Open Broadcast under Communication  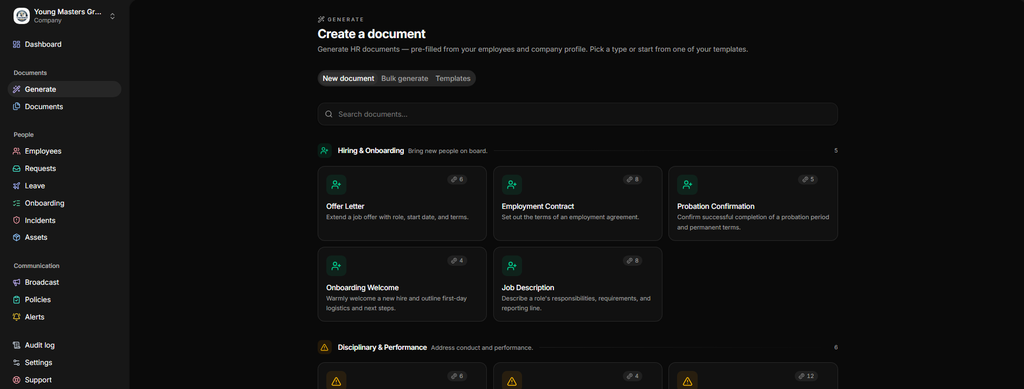pos(64,282)
